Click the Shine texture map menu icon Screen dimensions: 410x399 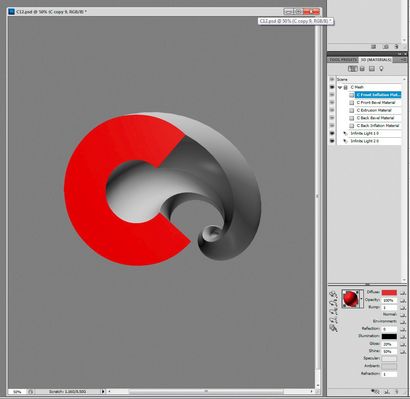tap(403, 351)
